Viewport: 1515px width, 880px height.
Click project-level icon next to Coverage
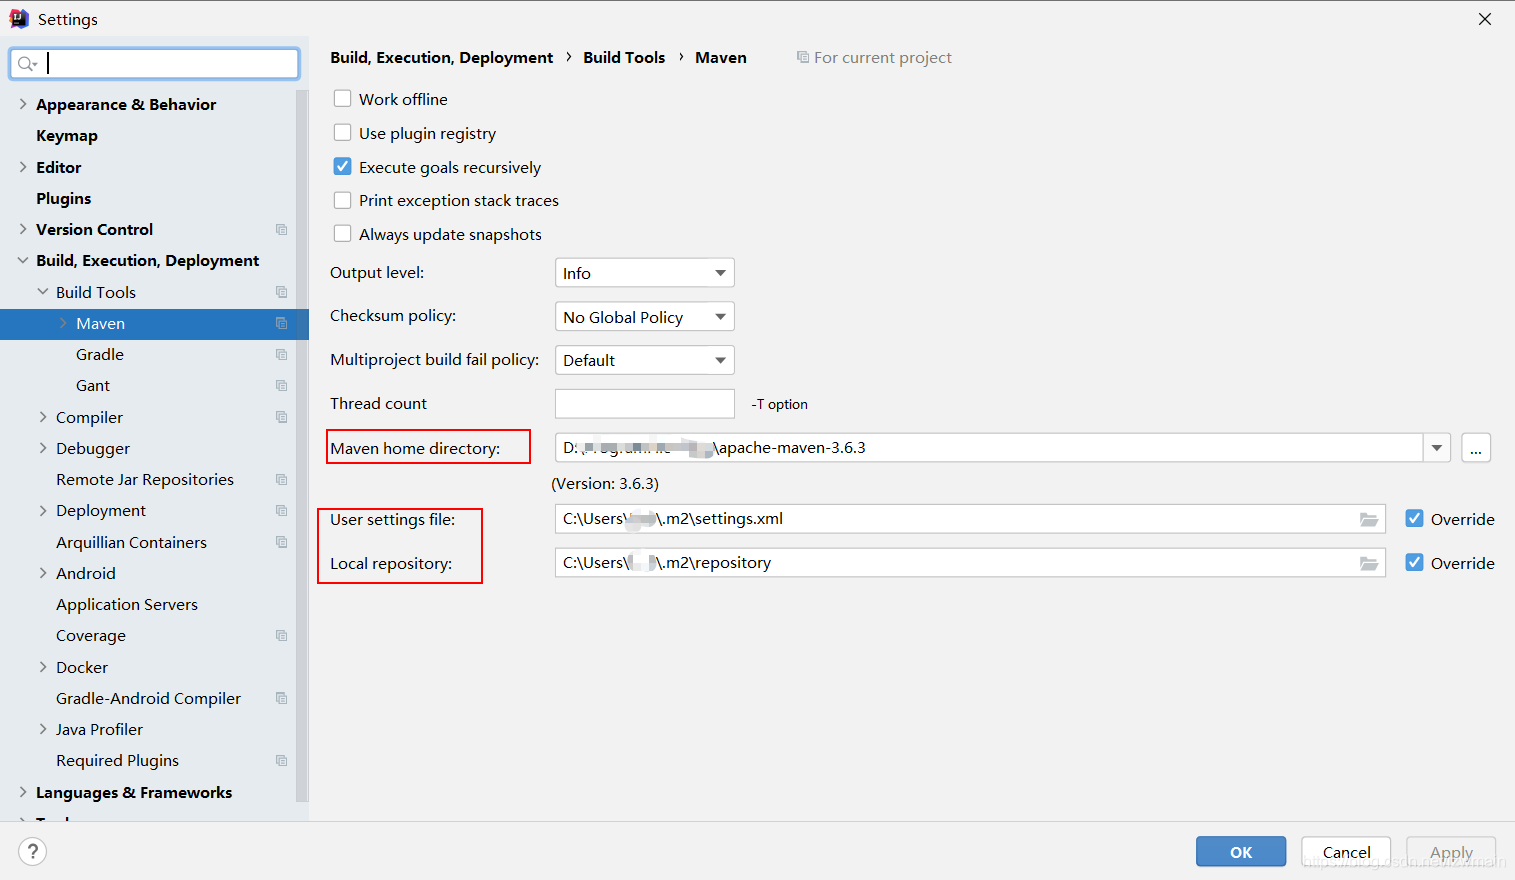click(x=281, y=636)
